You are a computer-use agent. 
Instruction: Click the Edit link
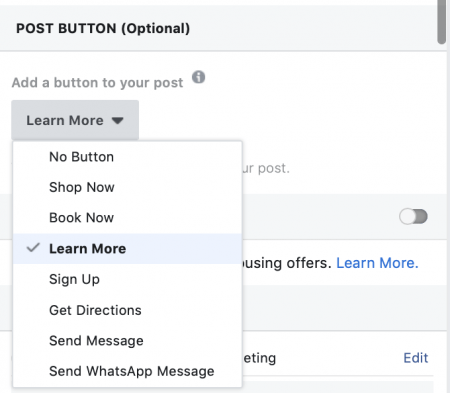pyautogui.click(x=415, y=358)
